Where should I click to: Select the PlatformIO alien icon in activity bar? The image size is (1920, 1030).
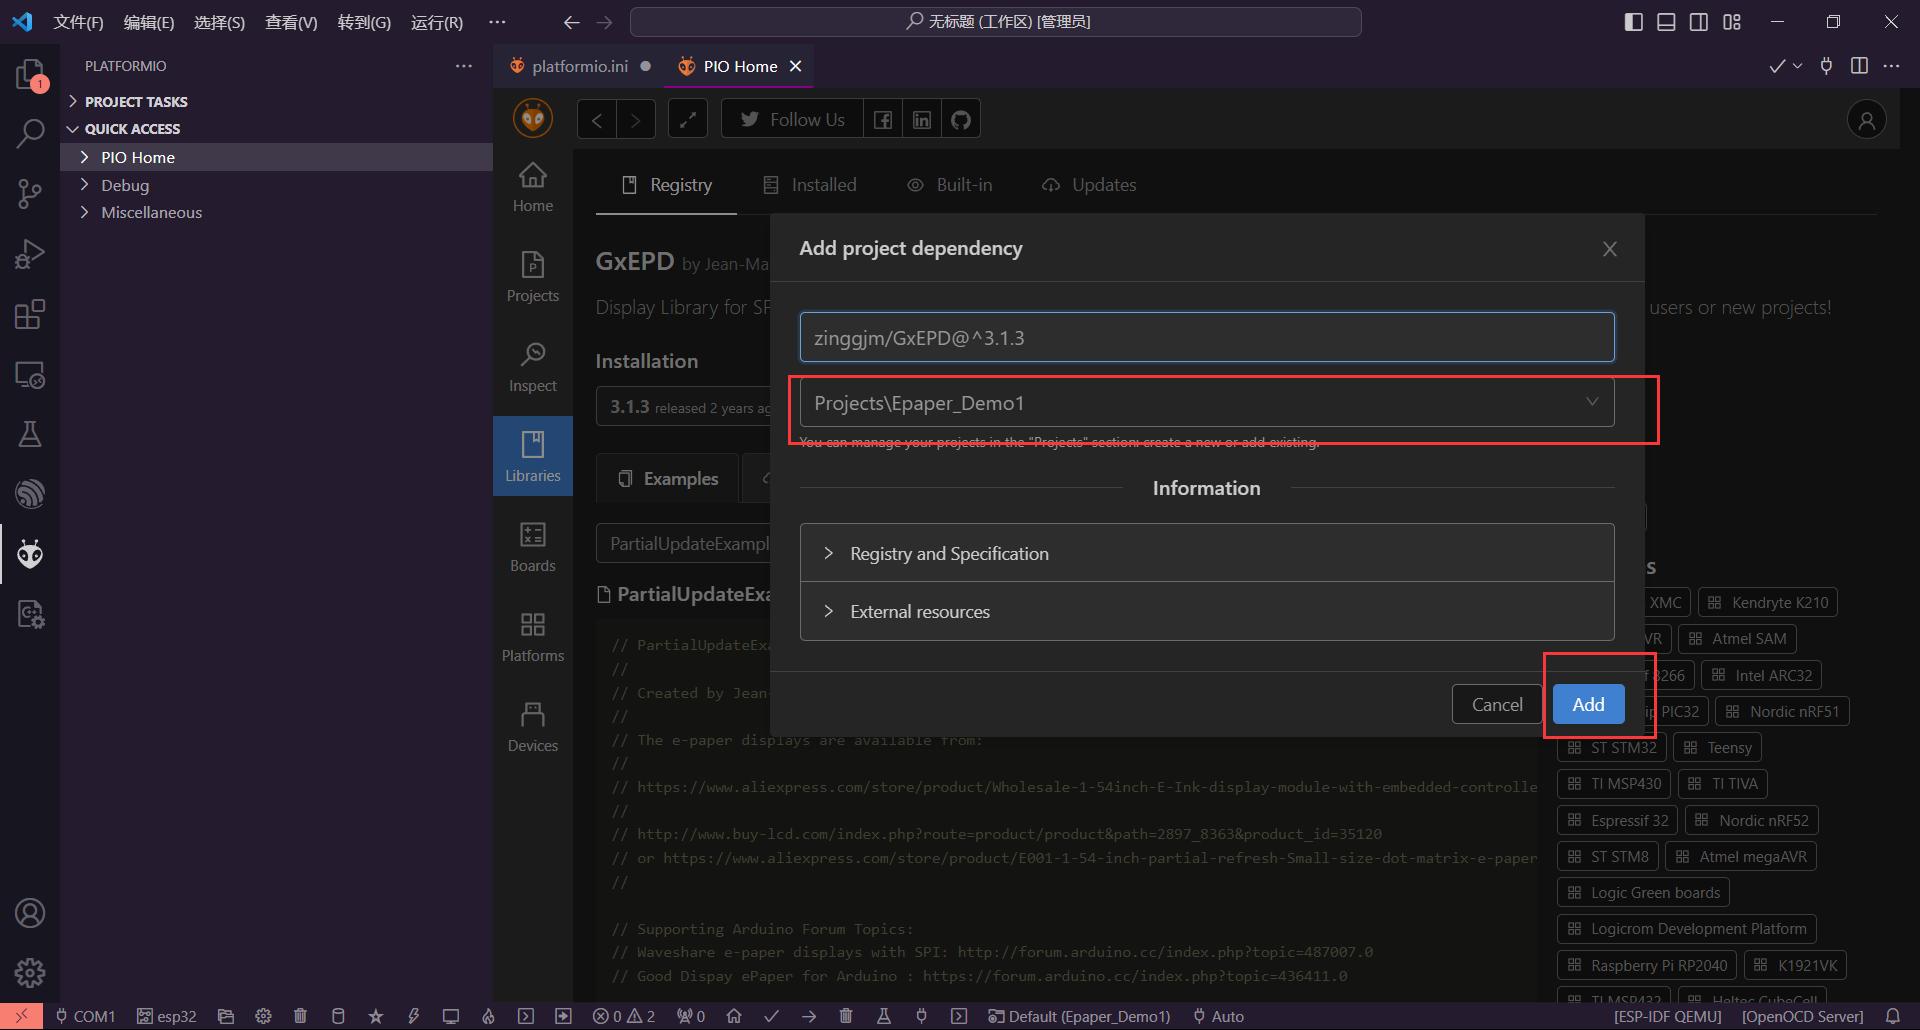[30, 554]
